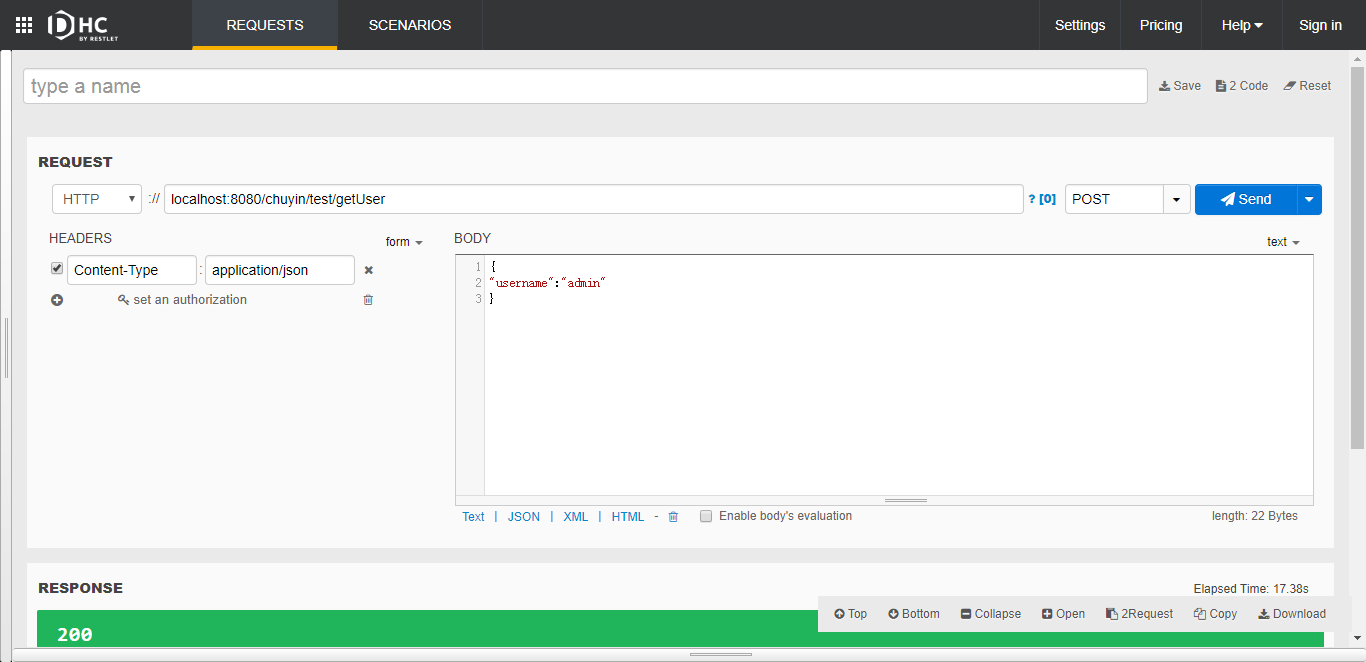Convert response with 2Request

[x=1140, y=614]
